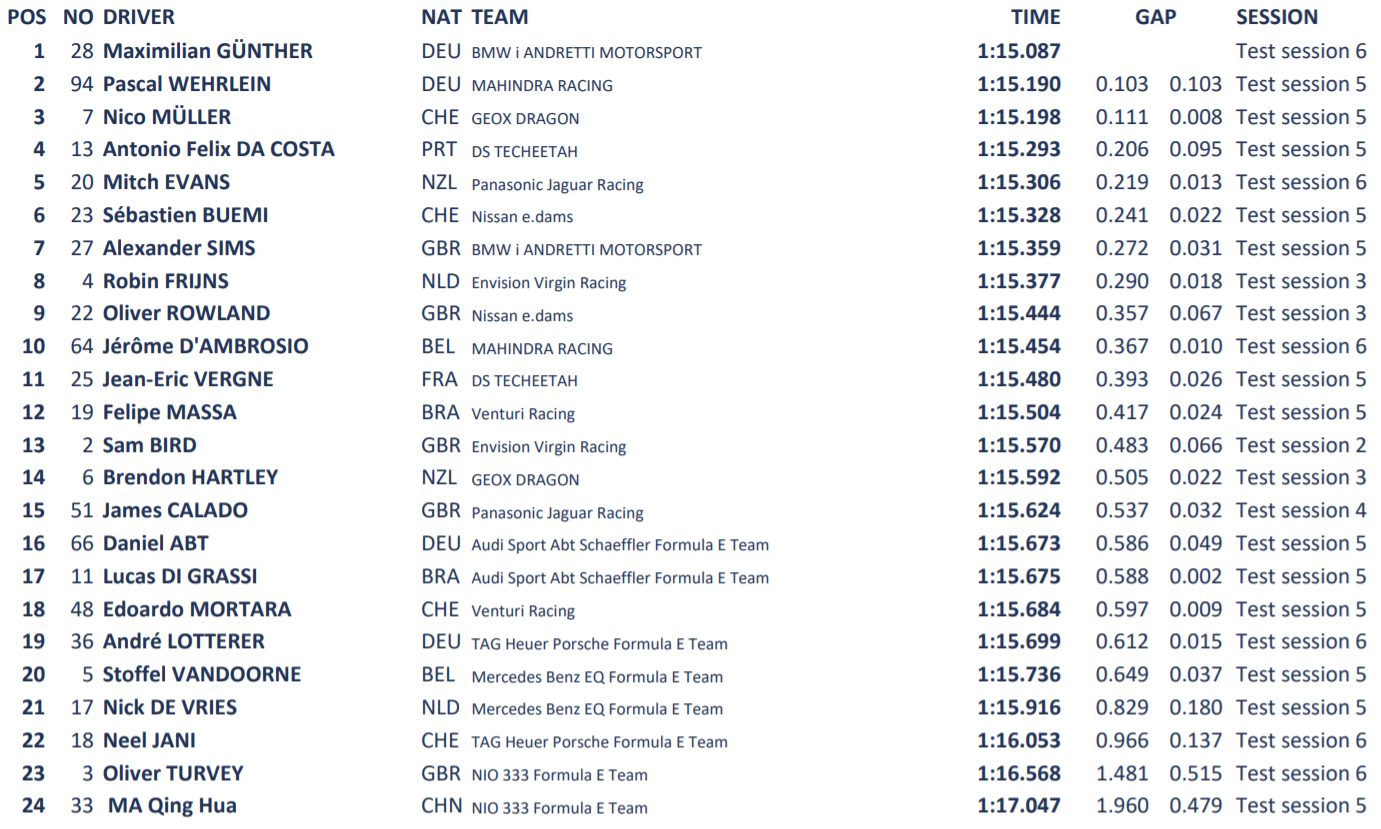The image size is (1381, 829).
Task: Select driver name Felipe MASSA
Action: (x=170, y=413)
